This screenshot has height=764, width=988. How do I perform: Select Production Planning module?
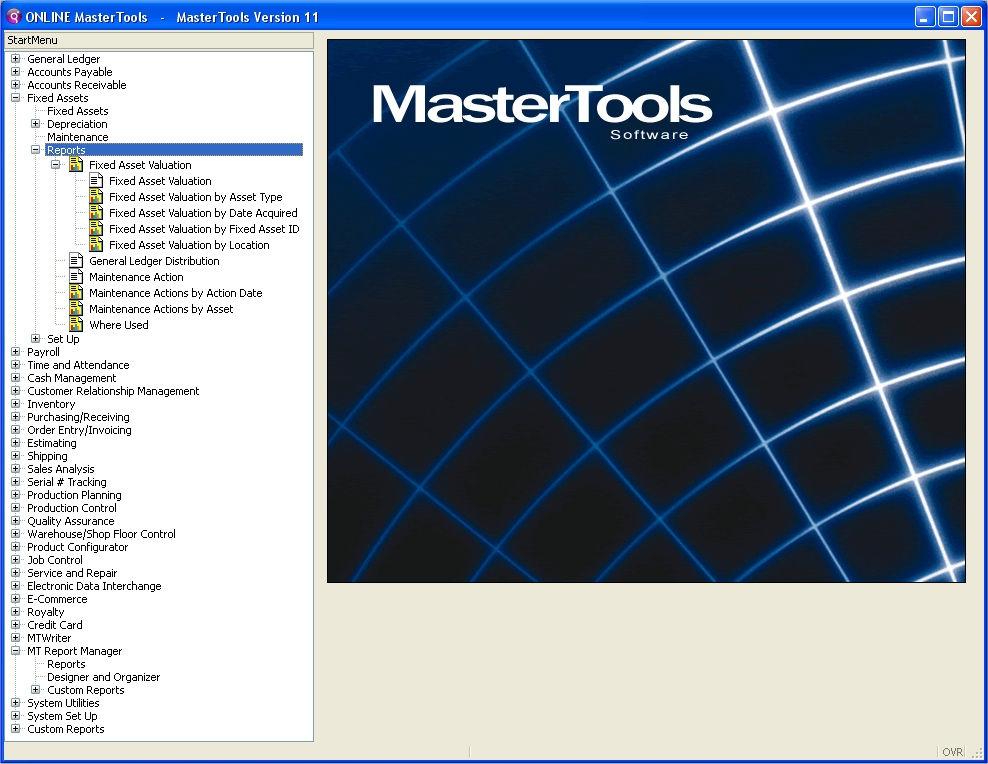tap(74, 495)
